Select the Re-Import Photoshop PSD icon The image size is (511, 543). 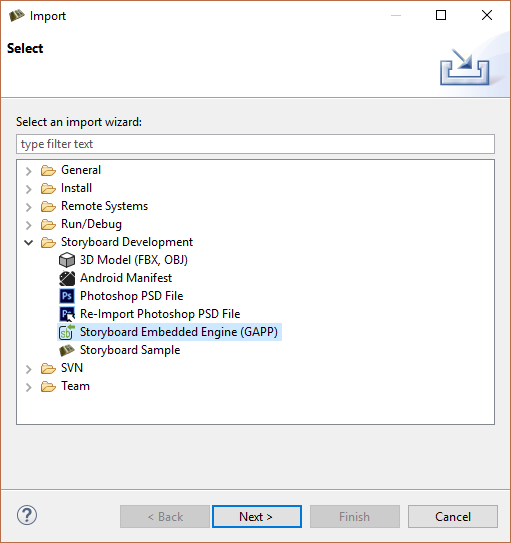tap(67, 314)
